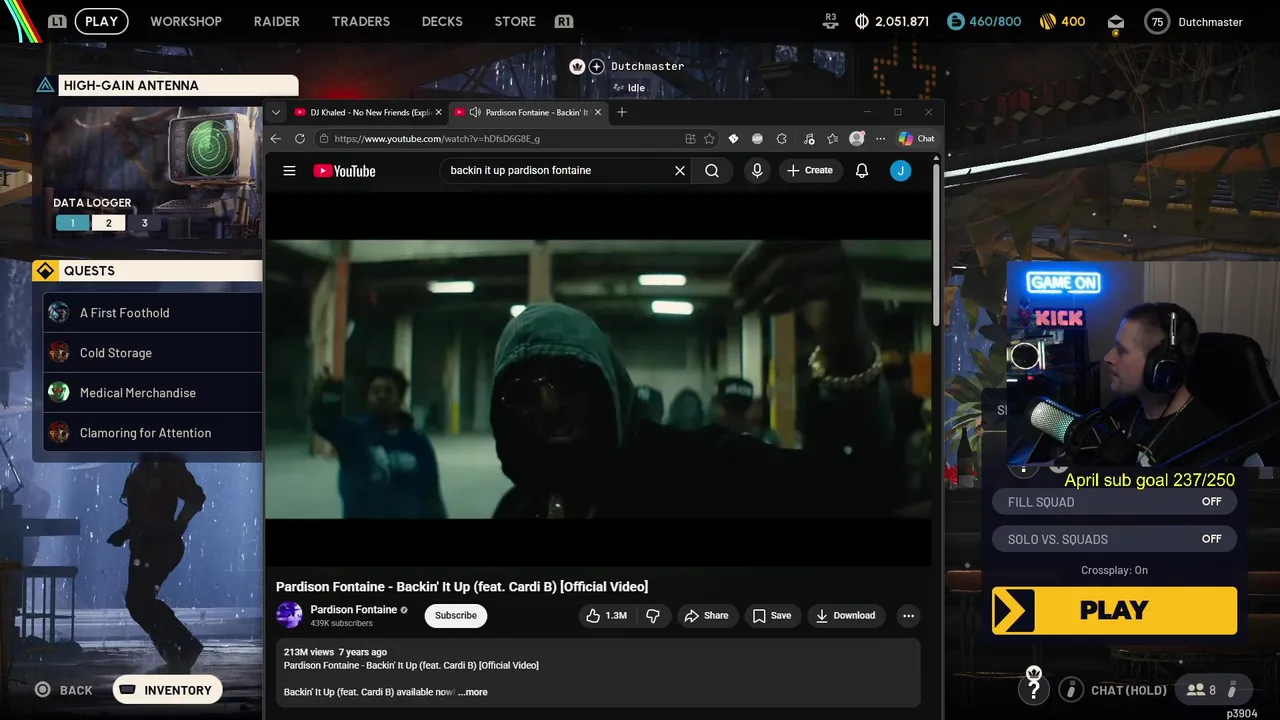Click the Download button

(x=846, y=616)
